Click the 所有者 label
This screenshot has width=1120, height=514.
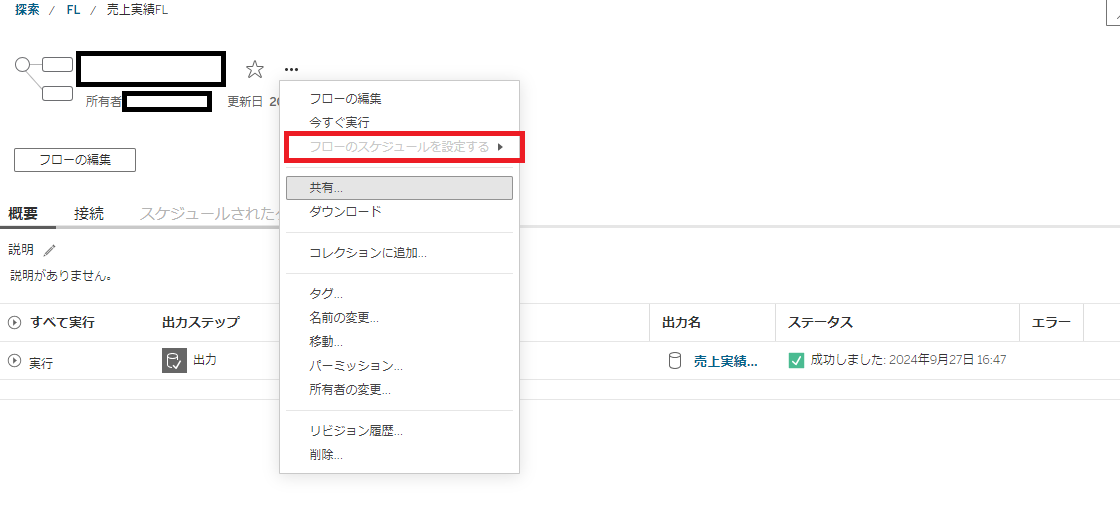(104, 101)
